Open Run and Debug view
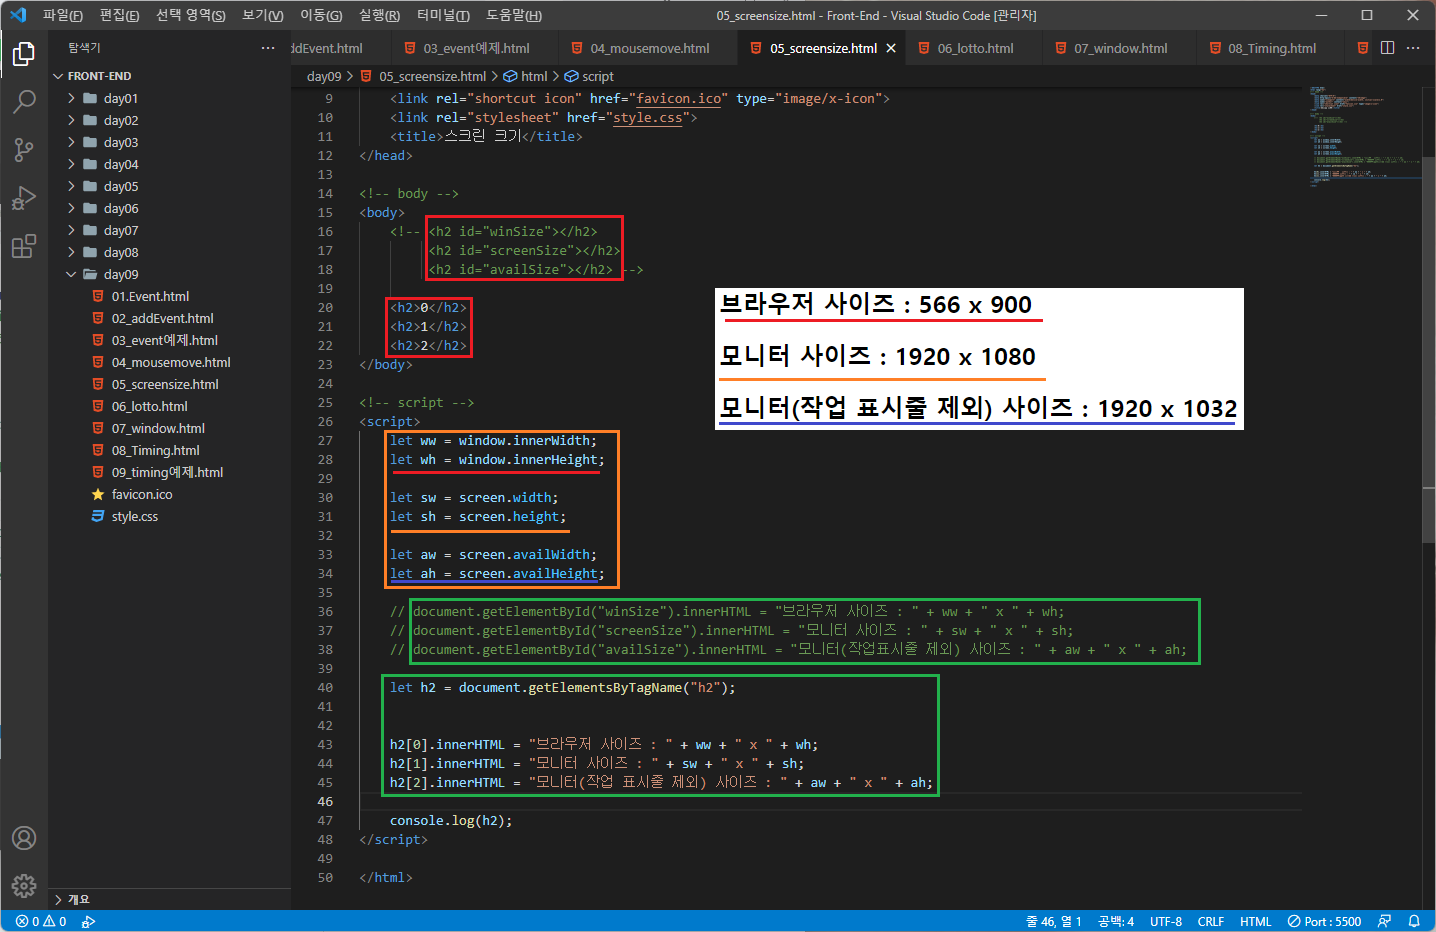 click(24, 197)
